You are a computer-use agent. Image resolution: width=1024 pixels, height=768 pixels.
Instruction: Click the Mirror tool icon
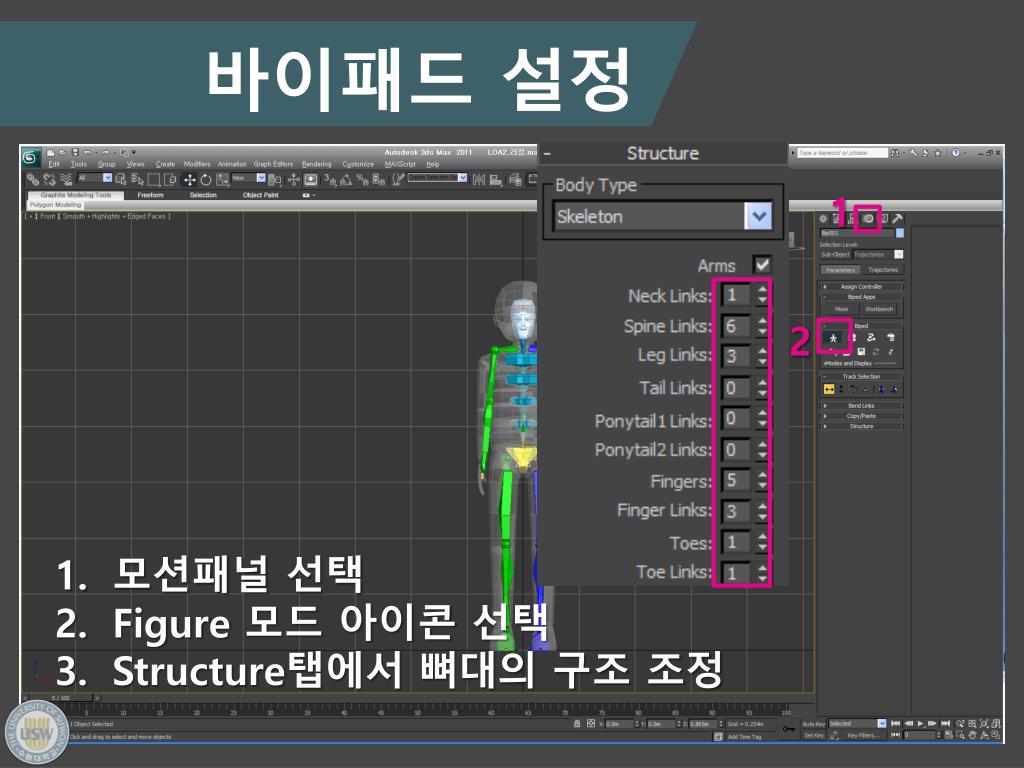point(479,180)
